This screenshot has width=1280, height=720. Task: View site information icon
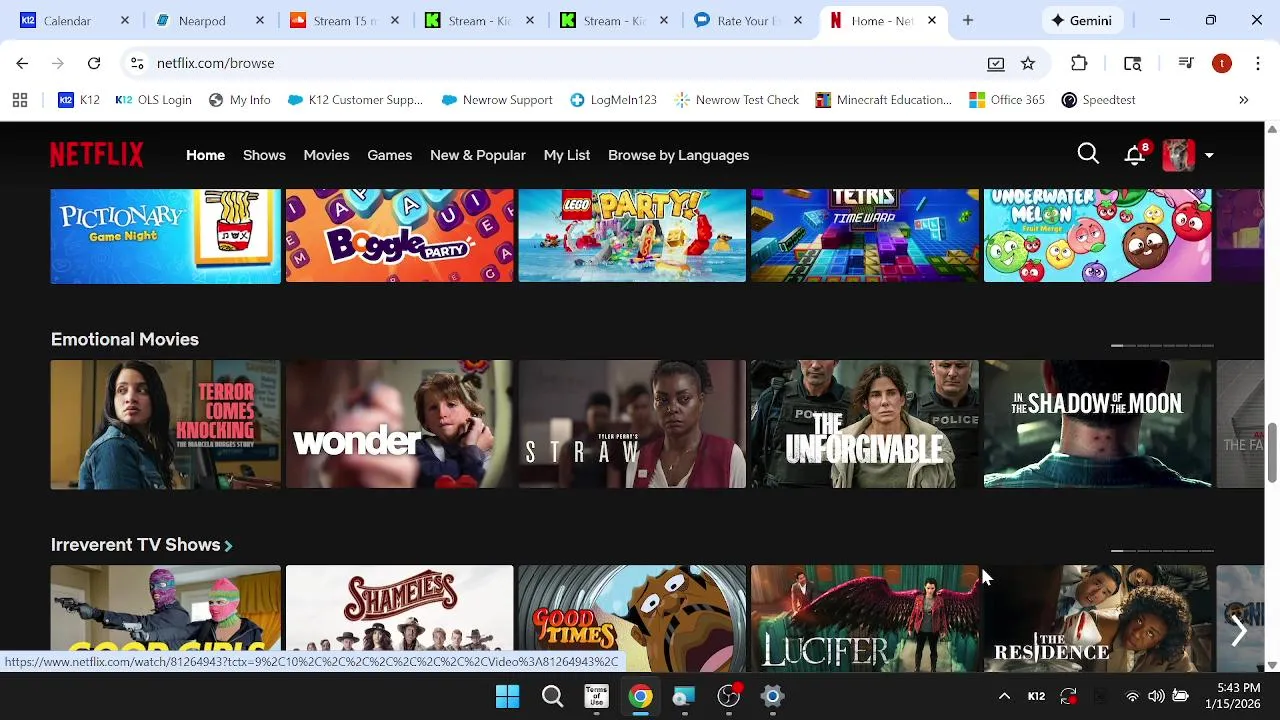coord(137,63)
